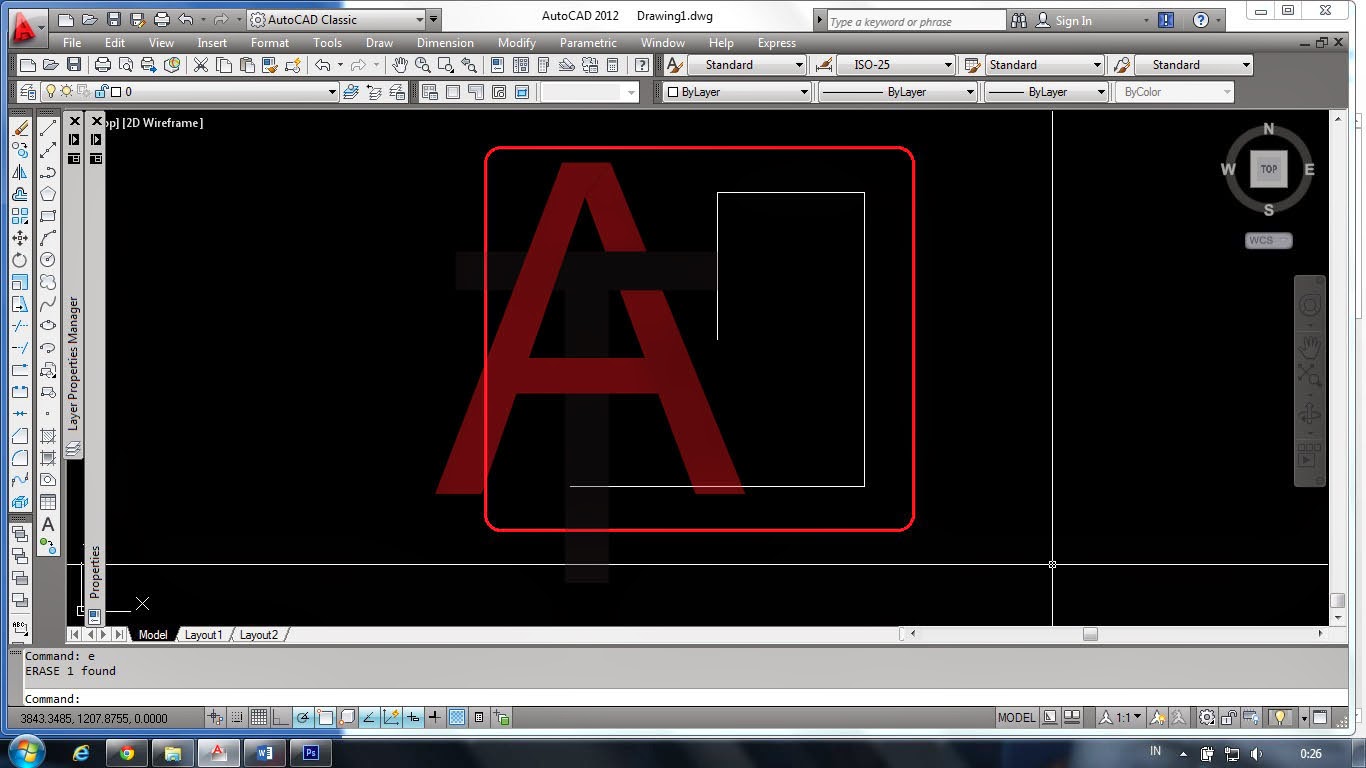Toggle Grid Display in status bar
This screenshot has height=768, width=1366.
[259, 718]
